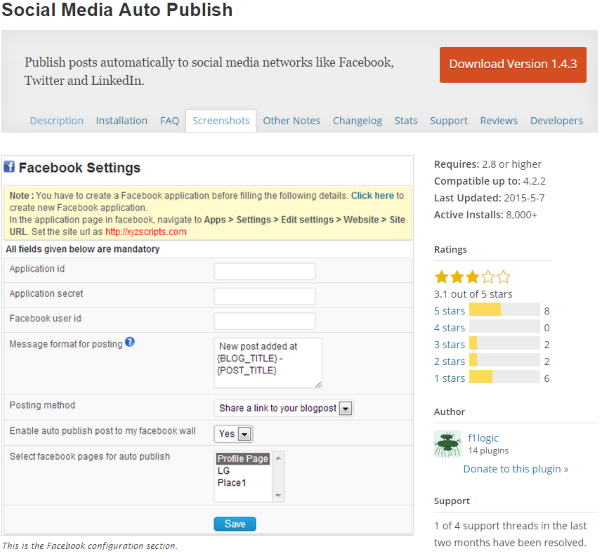Switch to the Support tab
This screenshot has height=554, width=600.
coord(448,121)
